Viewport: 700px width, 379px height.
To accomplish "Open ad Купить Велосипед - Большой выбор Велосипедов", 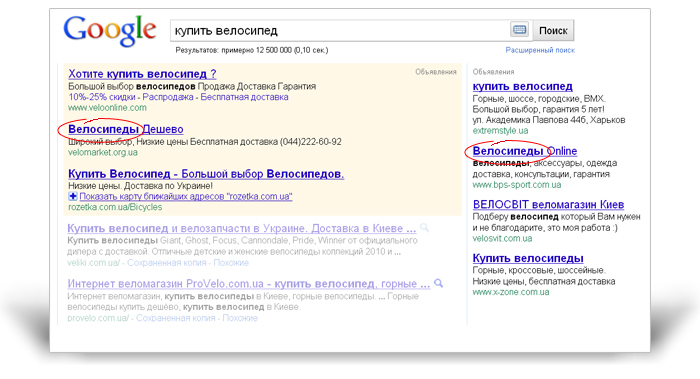I will pyautogui.click(x=206, y=174).
